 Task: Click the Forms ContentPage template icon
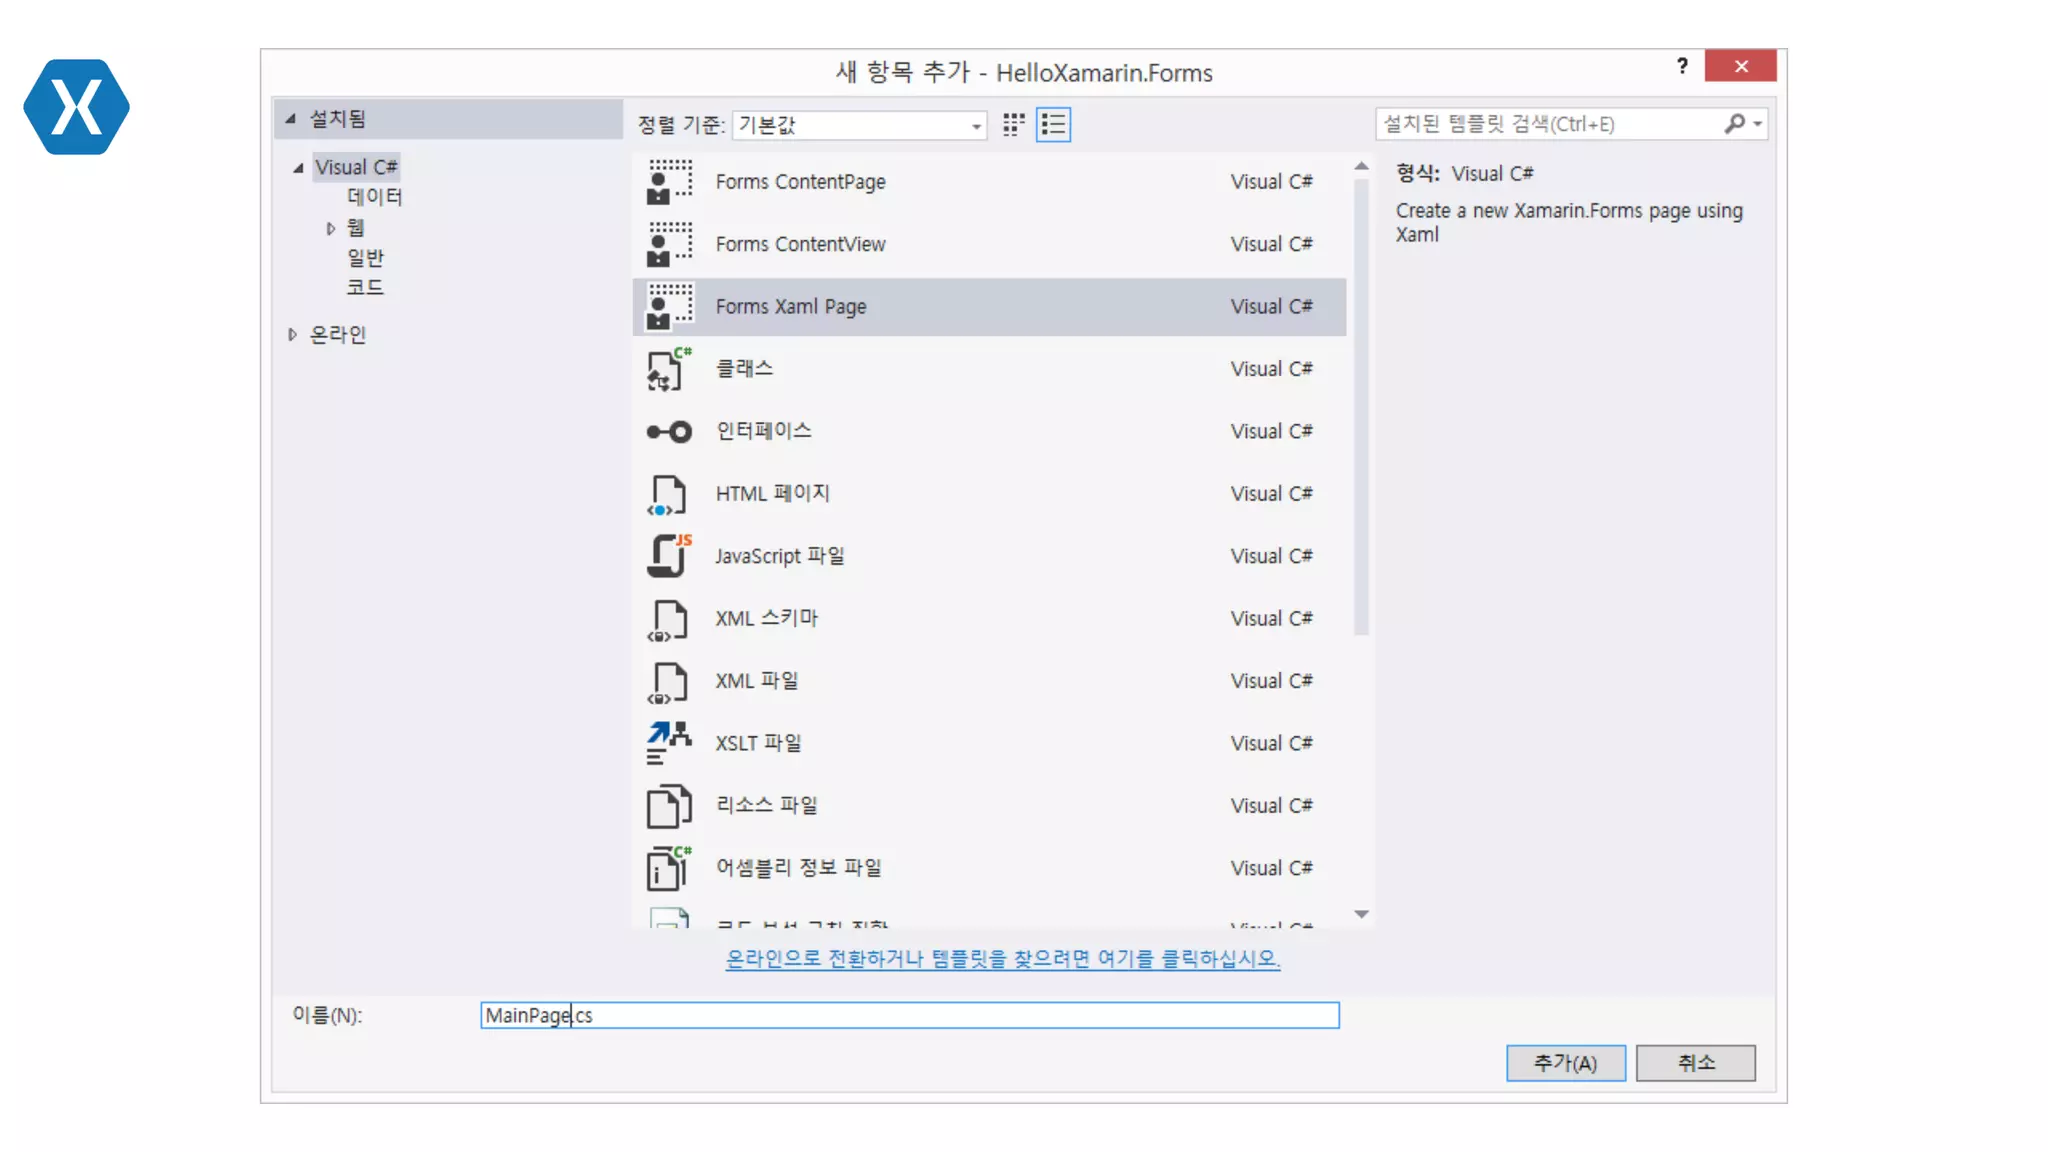pos(669,182)
